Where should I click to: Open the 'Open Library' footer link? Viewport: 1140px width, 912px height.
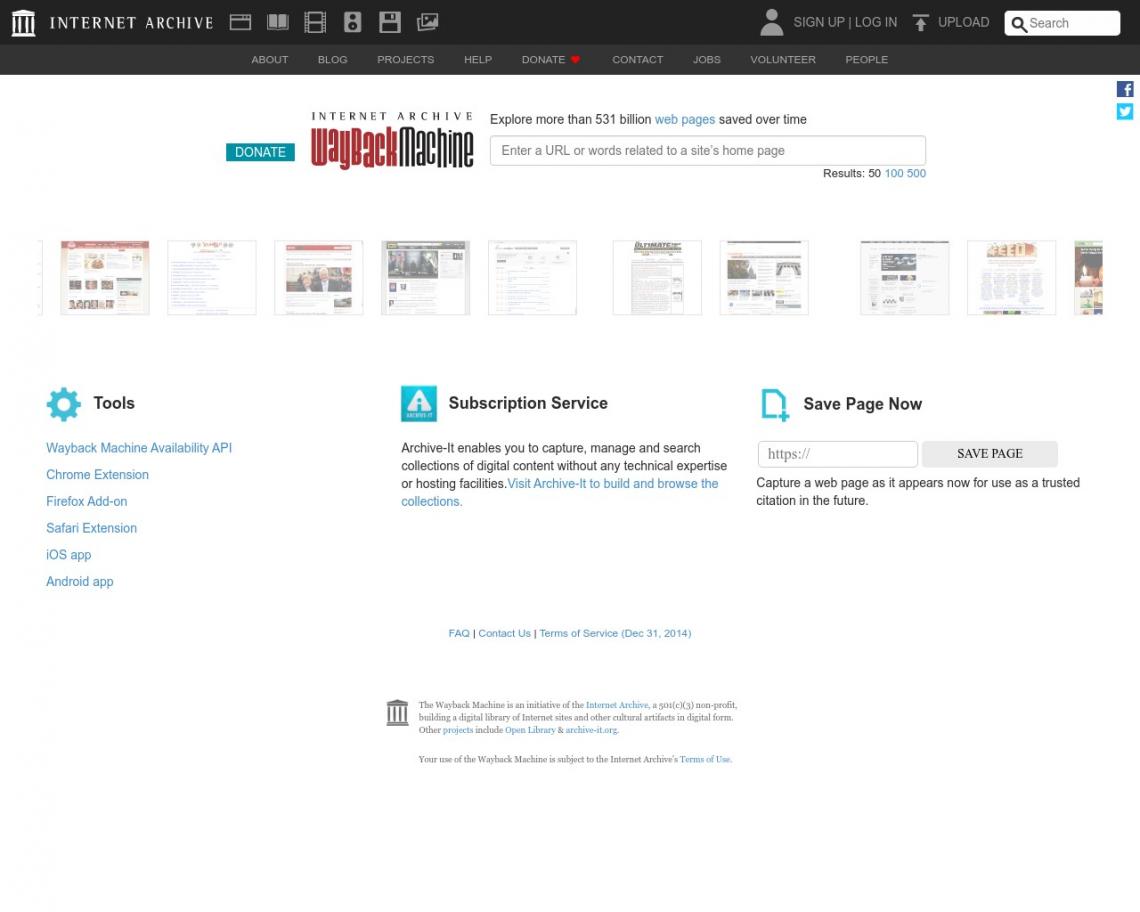530,730
